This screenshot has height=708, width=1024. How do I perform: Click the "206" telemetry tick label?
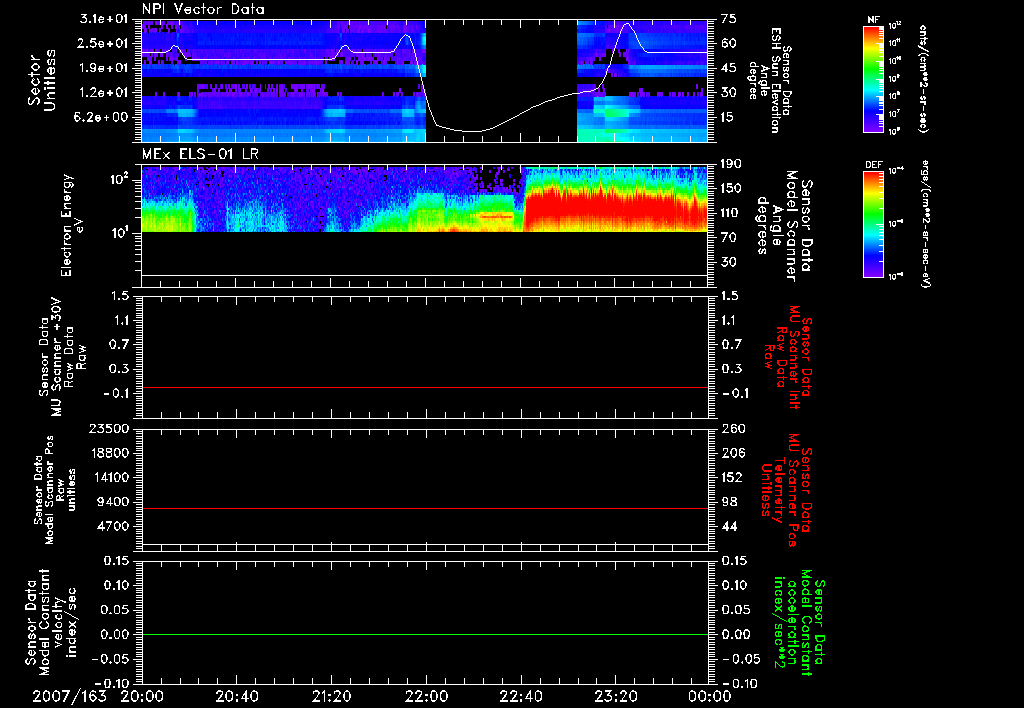(x=733, y=453)
